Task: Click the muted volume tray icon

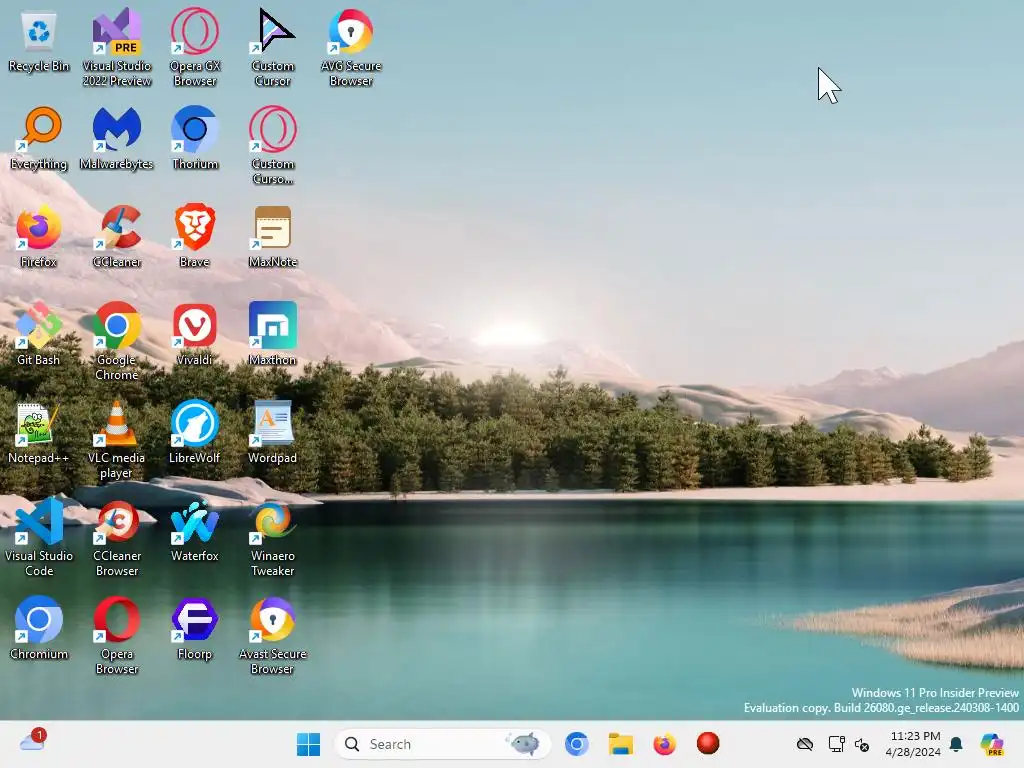Action: [862, 744]
